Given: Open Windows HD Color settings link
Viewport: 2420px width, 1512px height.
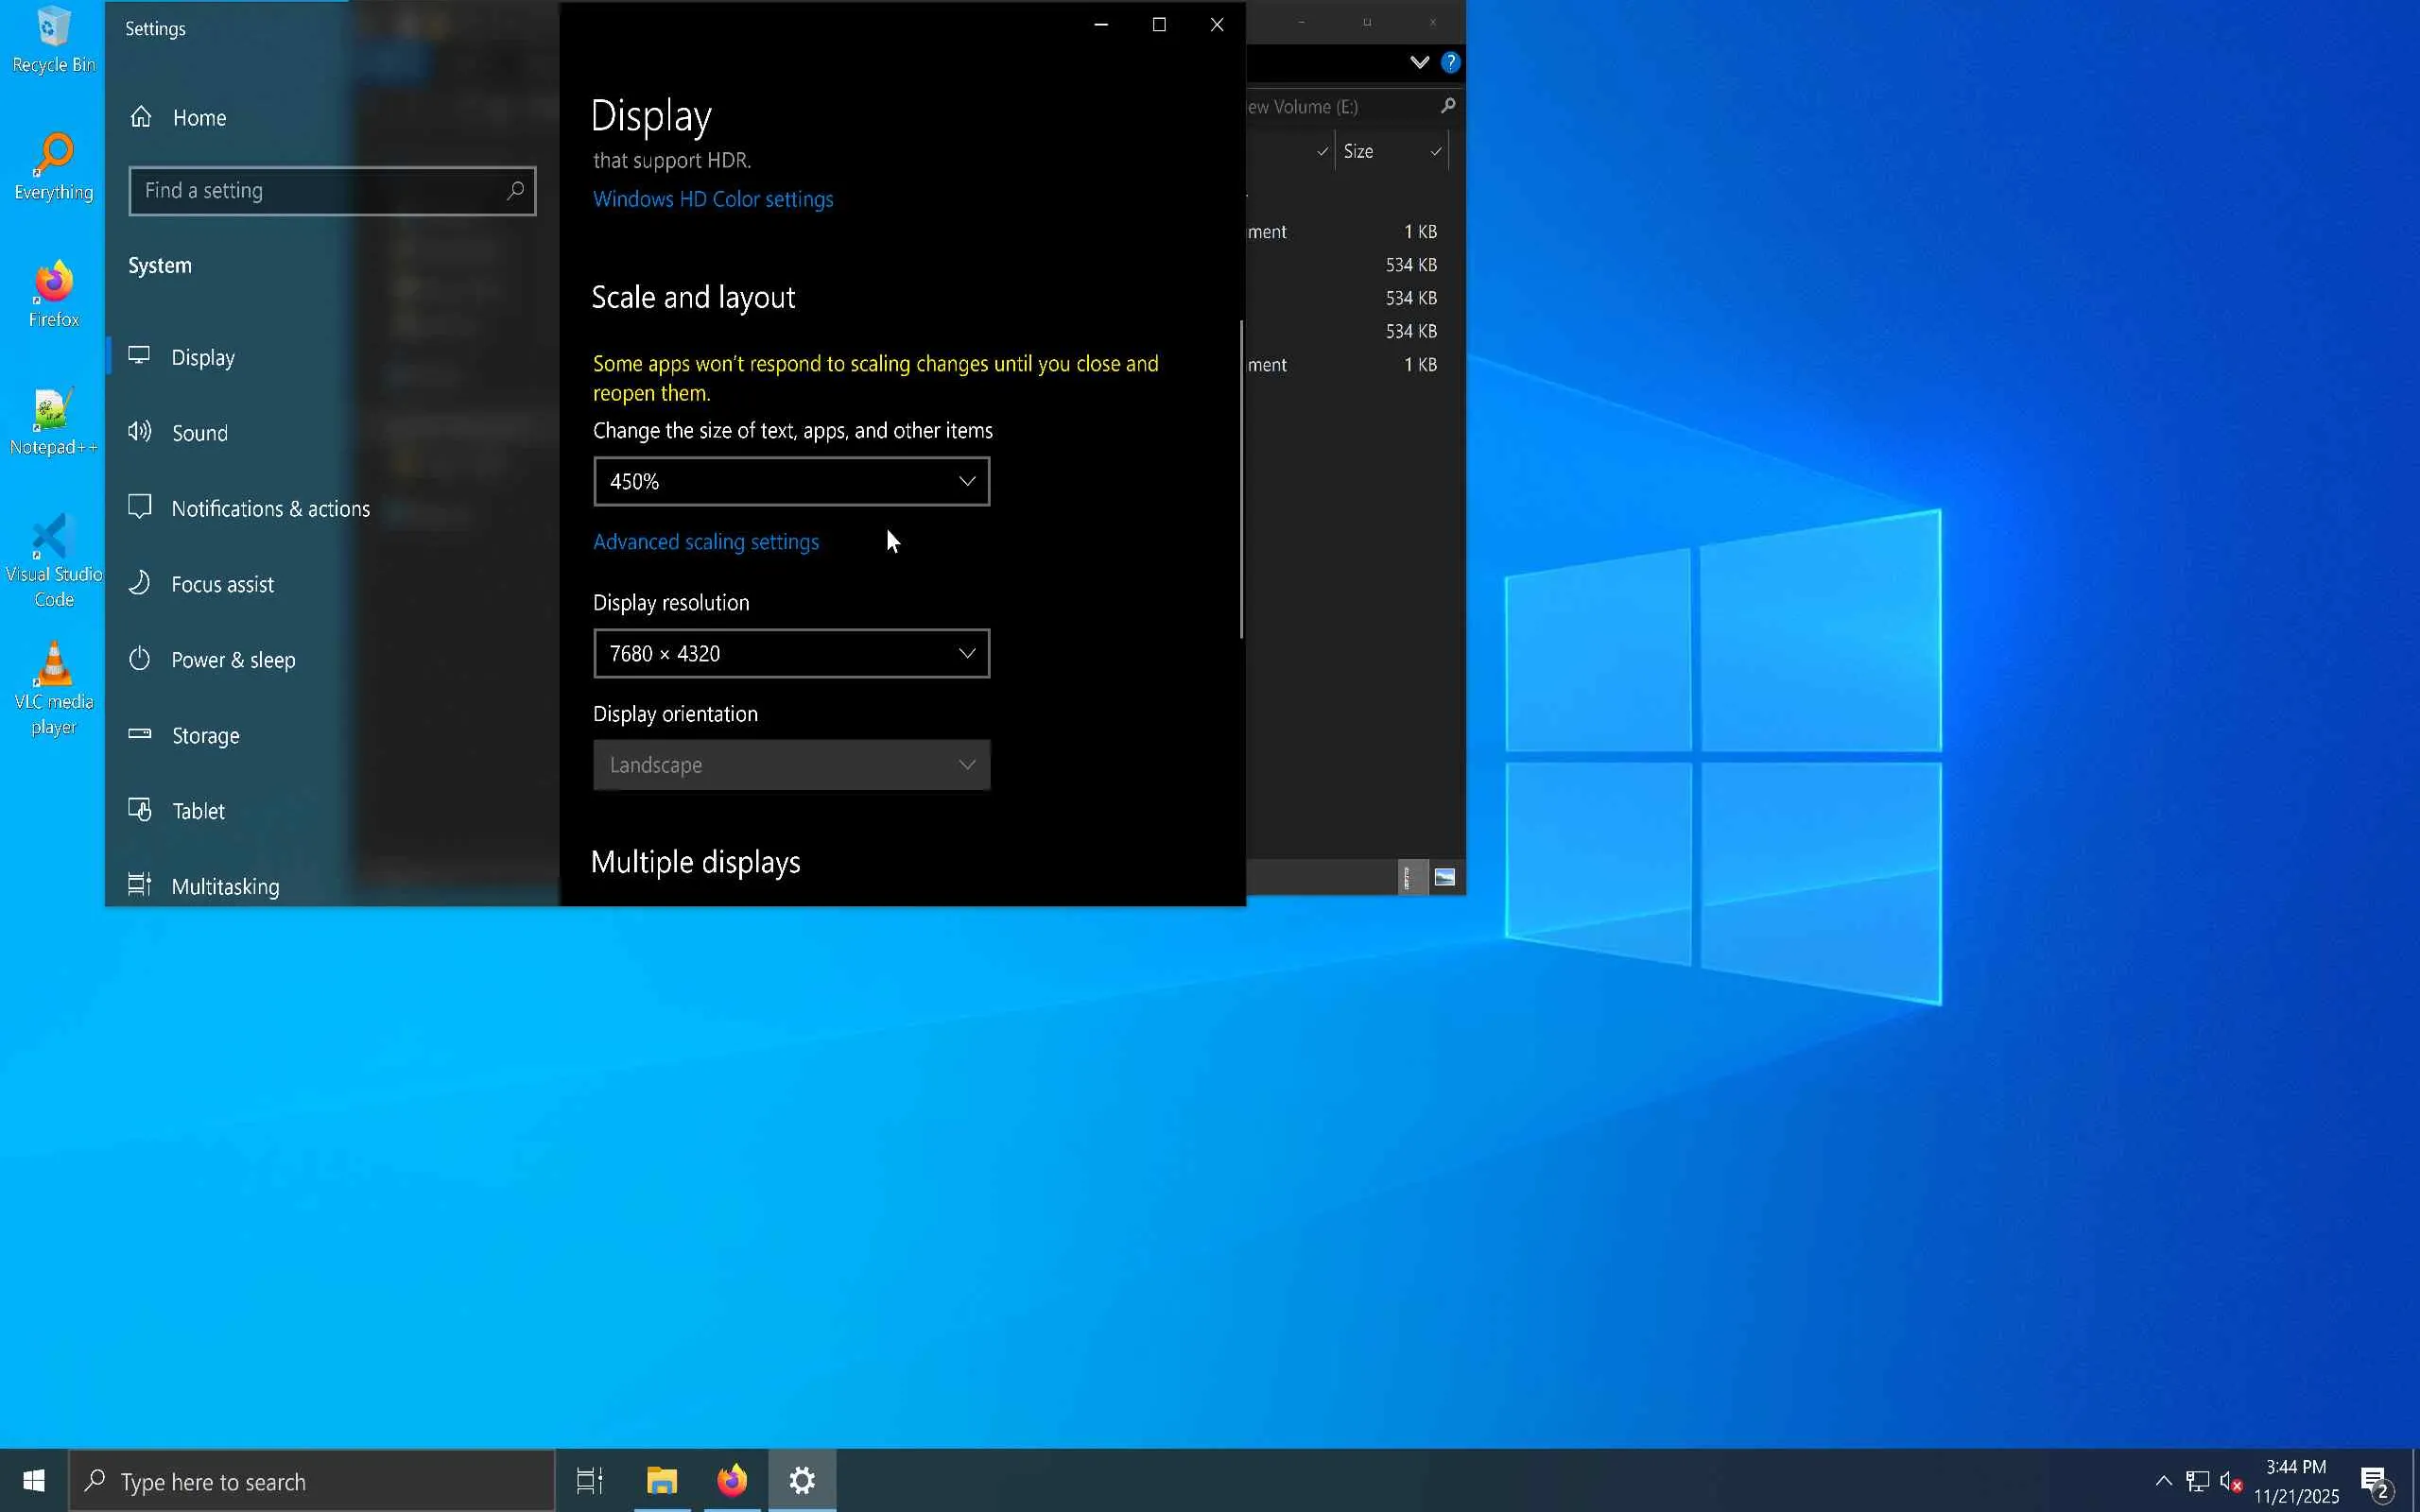Looking at the screenshot, I should tap(713, 199).
